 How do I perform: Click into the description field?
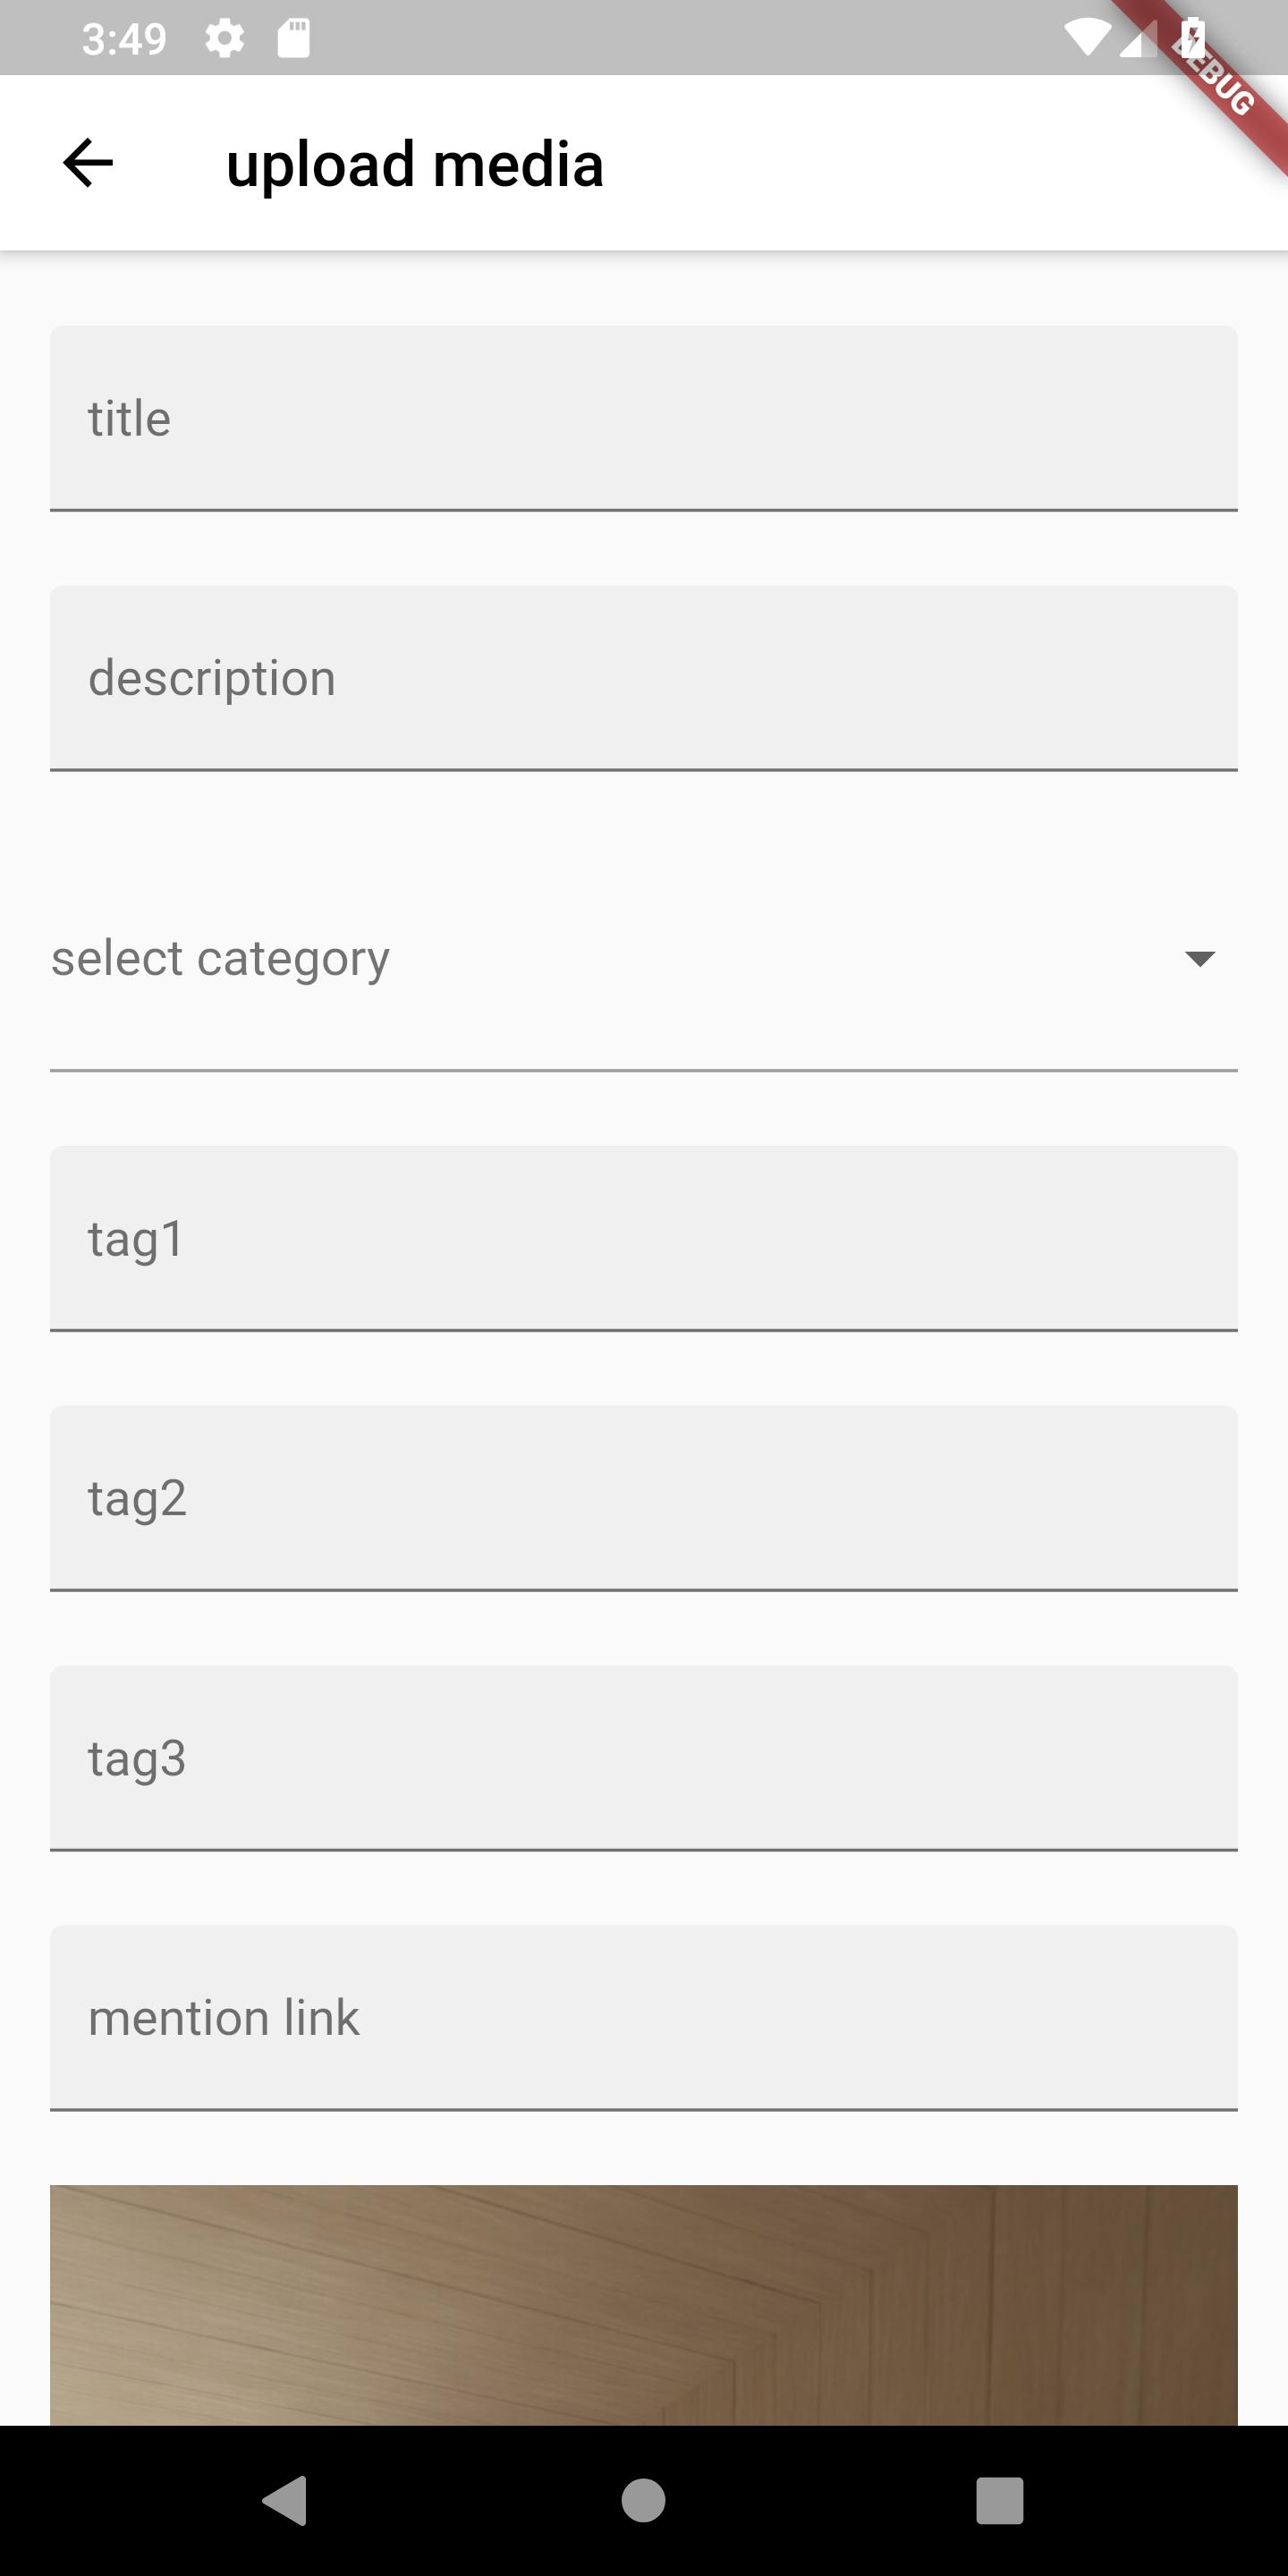point(644,678)
